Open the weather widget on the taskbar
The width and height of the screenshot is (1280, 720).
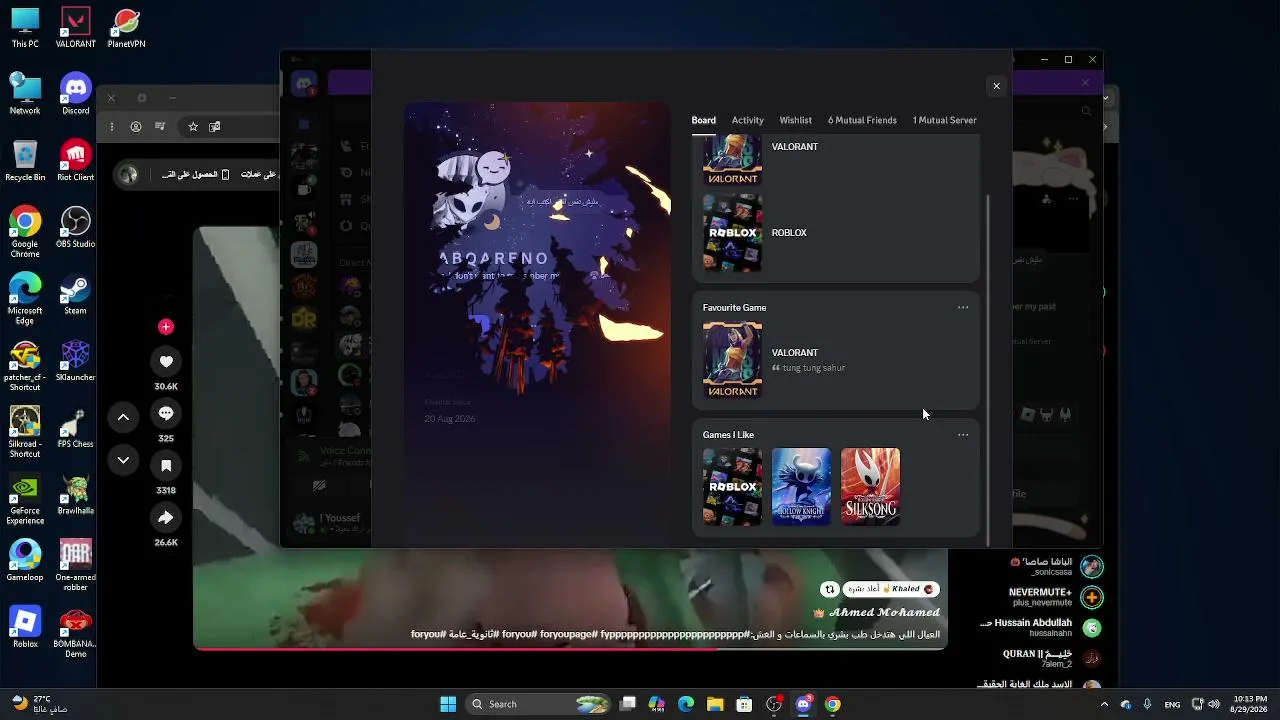pos(40,704)
